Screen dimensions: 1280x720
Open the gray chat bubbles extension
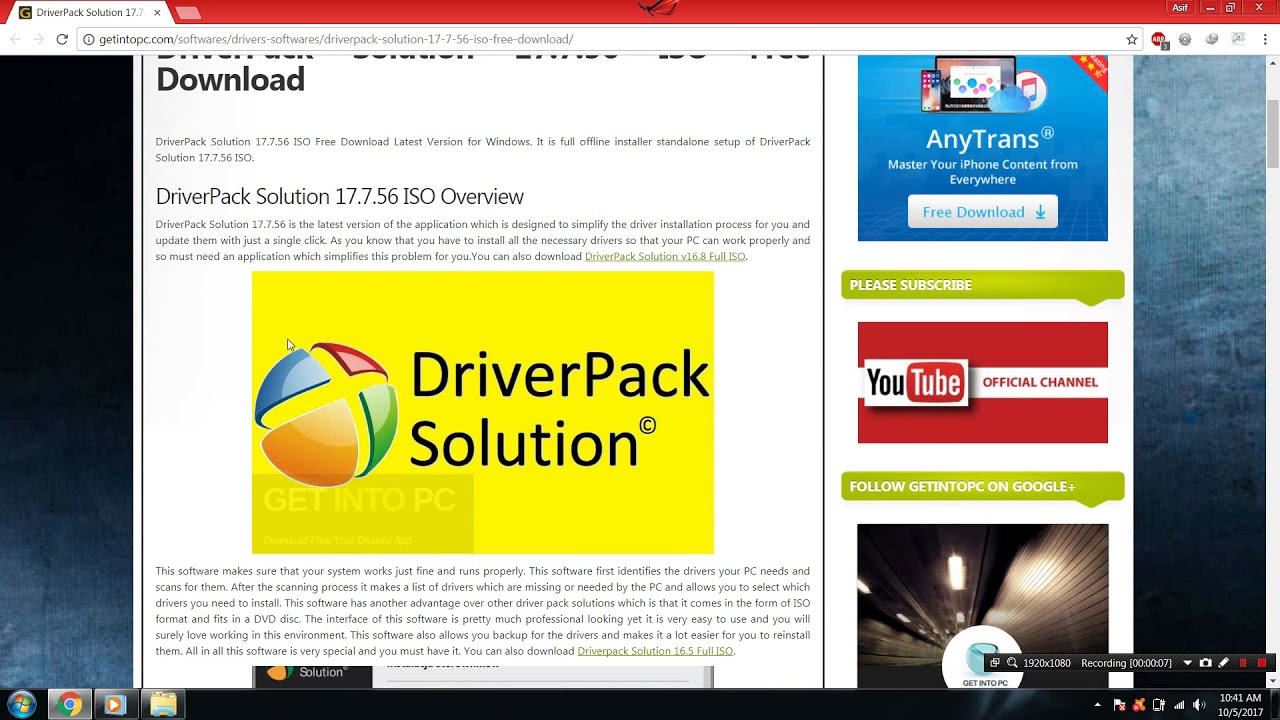pos(1211,39)
